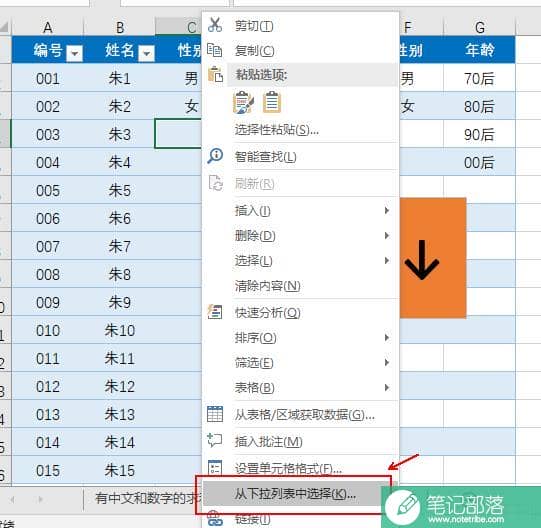Screen dimensions: 541x528
Task: Choose the paste with source formatting icon
Action: pos(244,102)
